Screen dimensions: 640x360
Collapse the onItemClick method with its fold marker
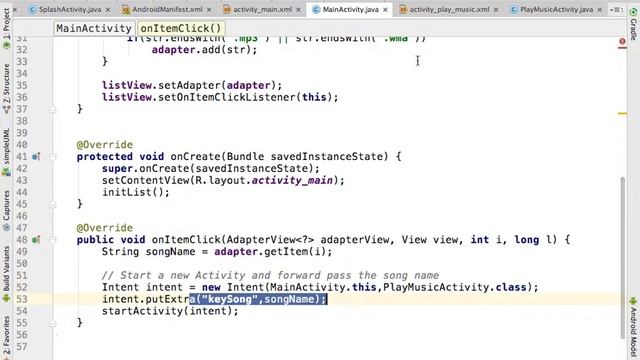click(x=53, y=240)
